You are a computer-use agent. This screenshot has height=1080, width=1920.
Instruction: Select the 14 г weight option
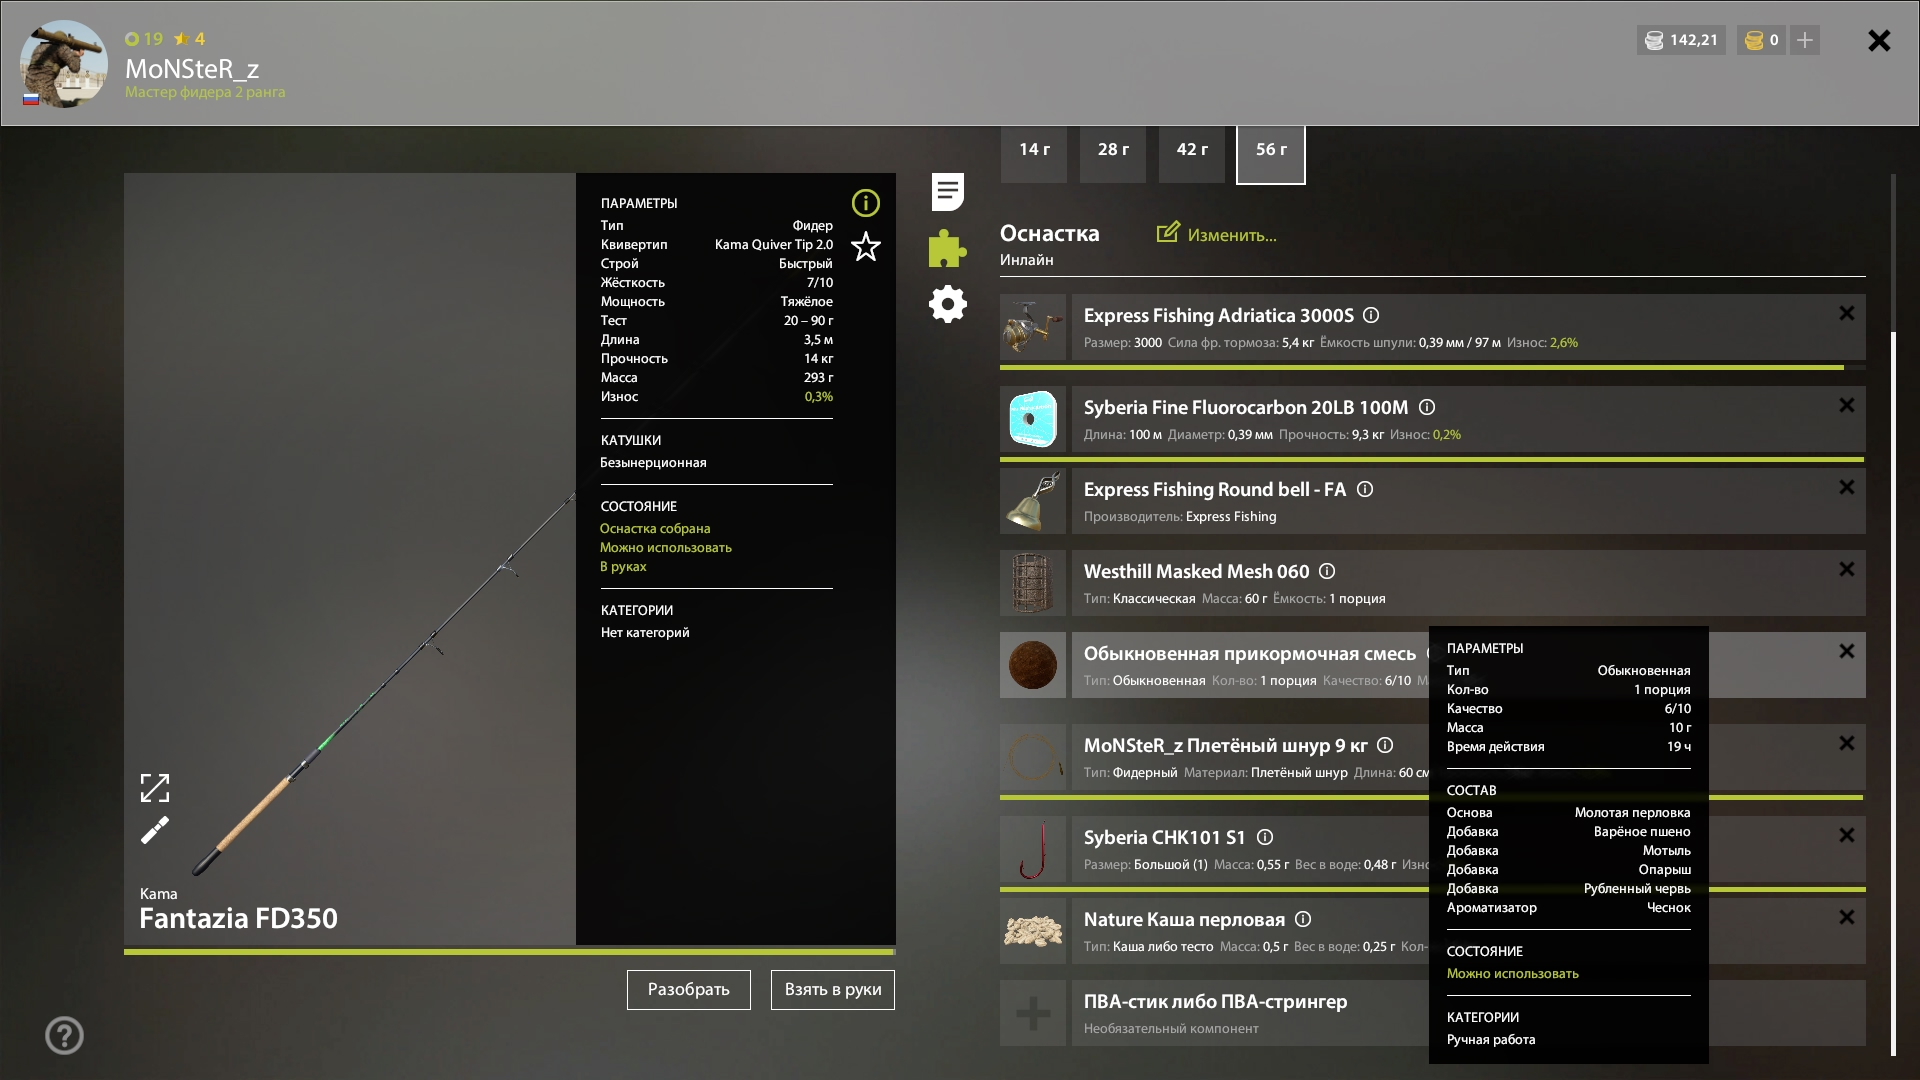(x=1034, y=150)
